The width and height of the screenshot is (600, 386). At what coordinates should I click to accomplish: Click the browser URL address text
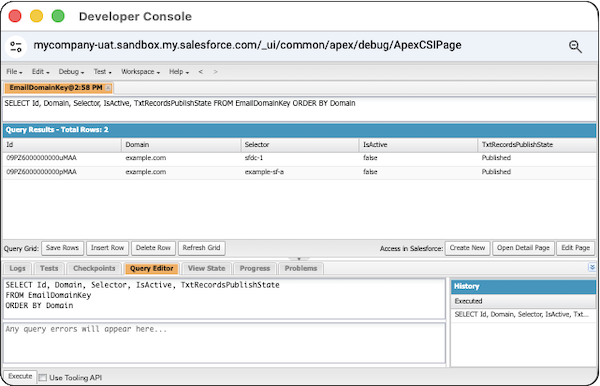click(247, 45)
